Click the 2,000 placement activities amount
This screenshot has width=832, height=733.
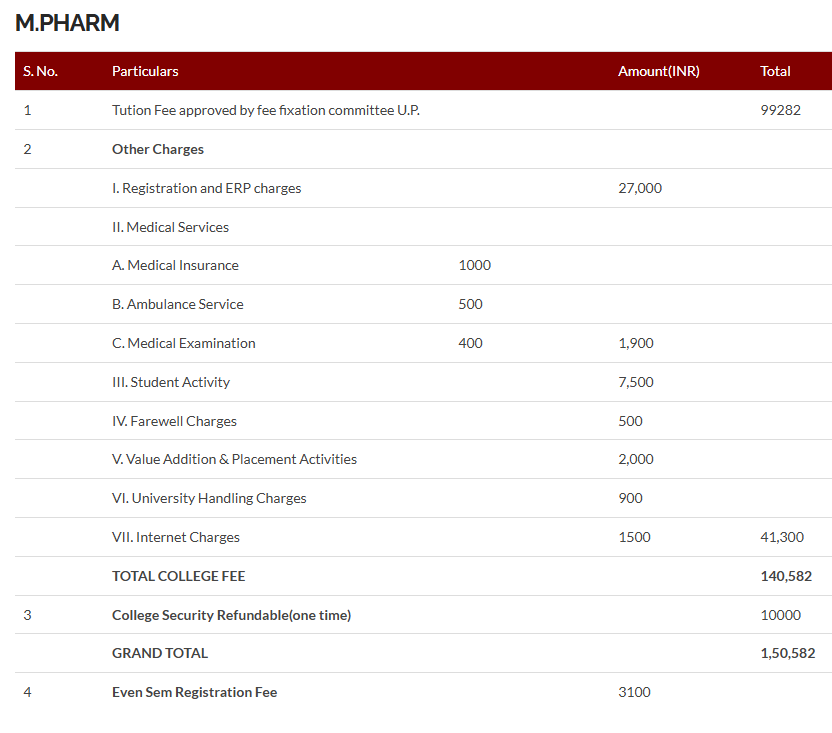636,459
